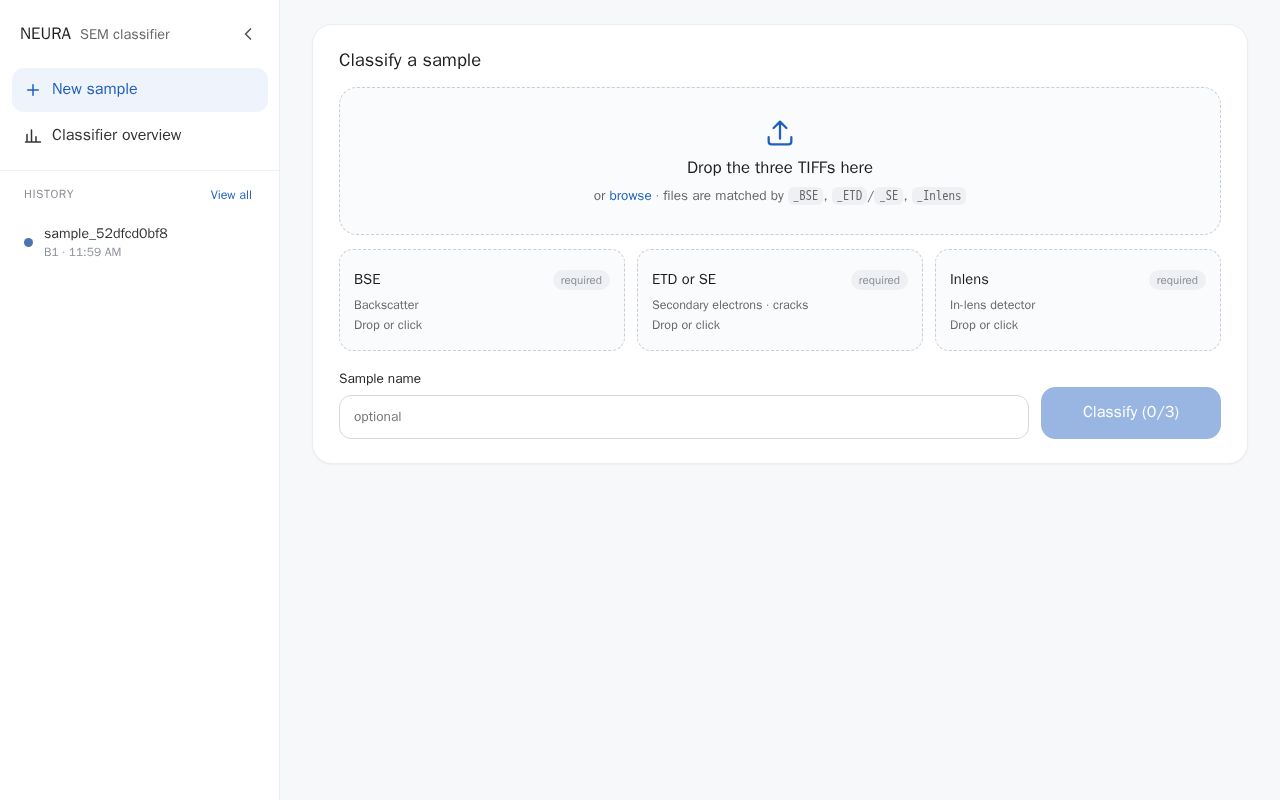Focus the Sample name input field
This screenshot has height=800, width=1280.
[x=684, y=417]
